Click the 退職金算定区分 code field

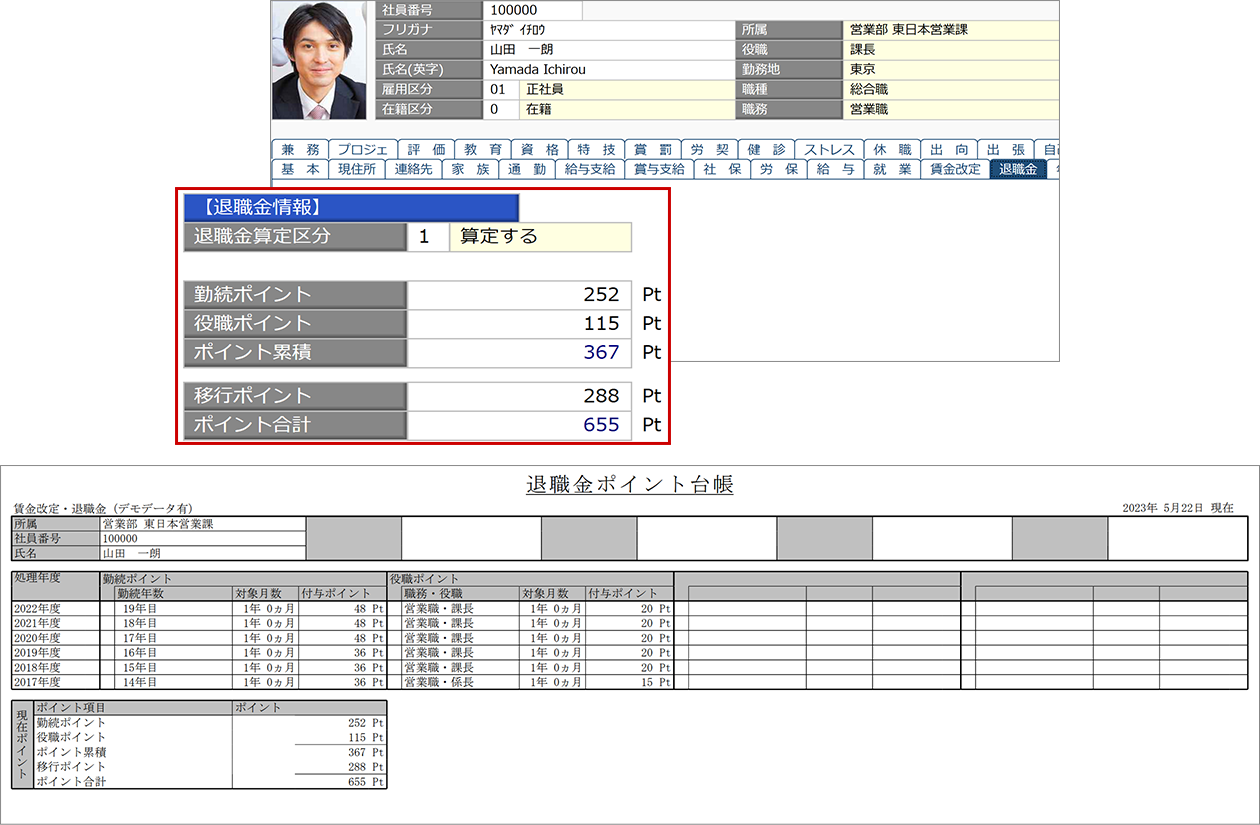pyautogui.click(x=427, y=237)
